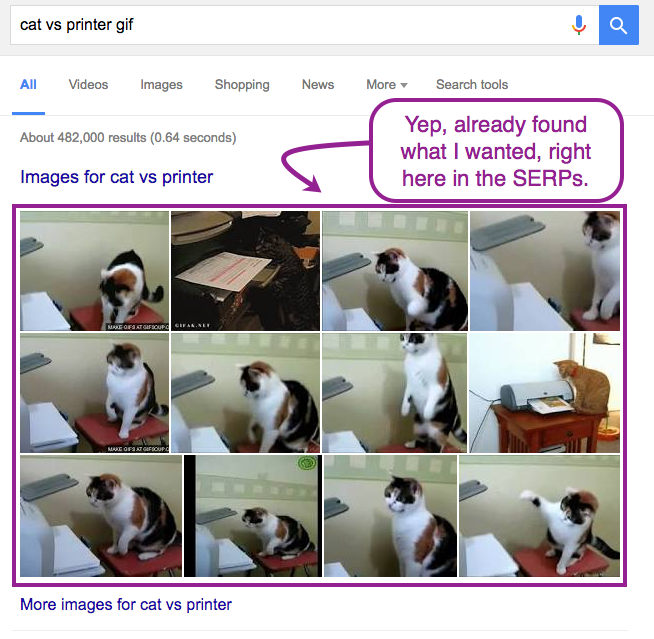Viewport: 654px width, 639px height.
Task: Open 'Images for cat vs printer' link
Action: [x=116, y=177]
